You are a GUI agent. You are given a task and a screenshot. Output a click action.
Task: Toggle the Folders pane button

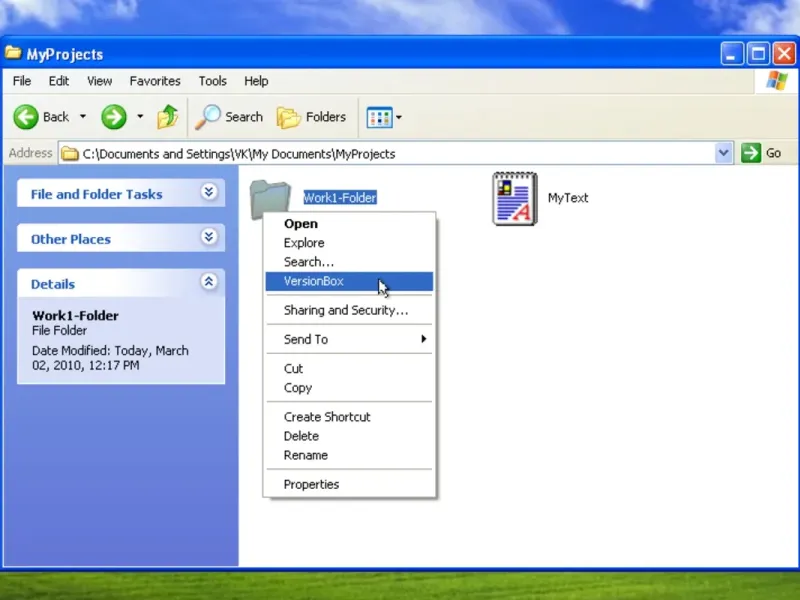pyautogui.click(x=311, y=117)
